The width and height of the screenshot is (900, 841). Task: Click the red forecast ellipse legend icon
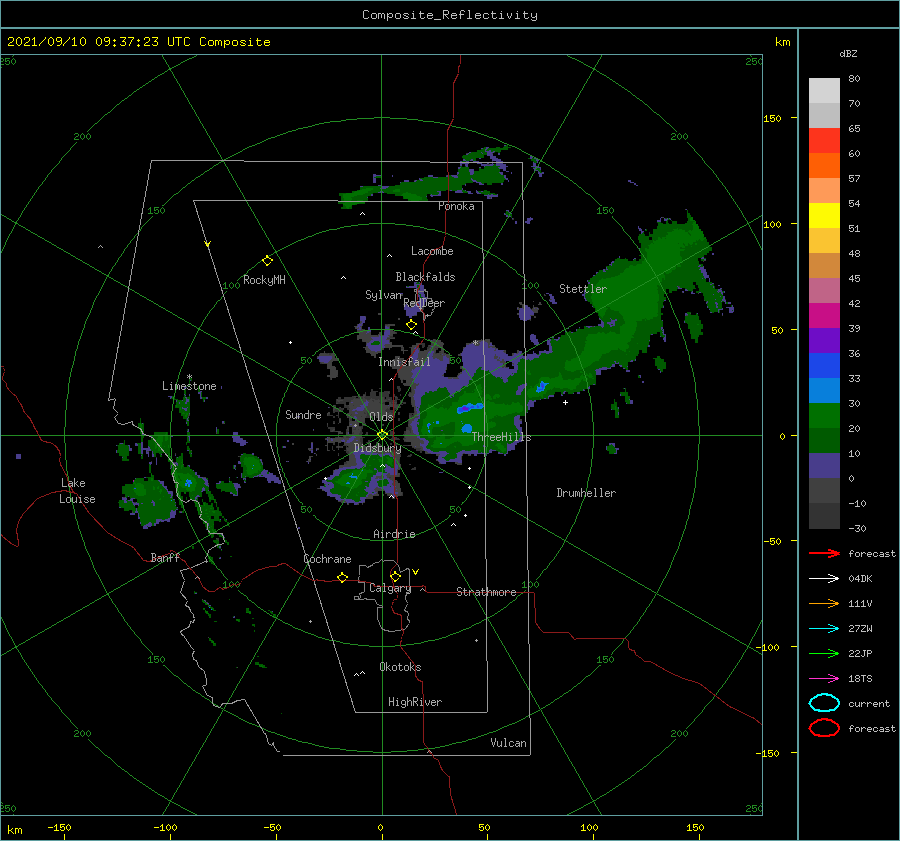pos(824,728)
